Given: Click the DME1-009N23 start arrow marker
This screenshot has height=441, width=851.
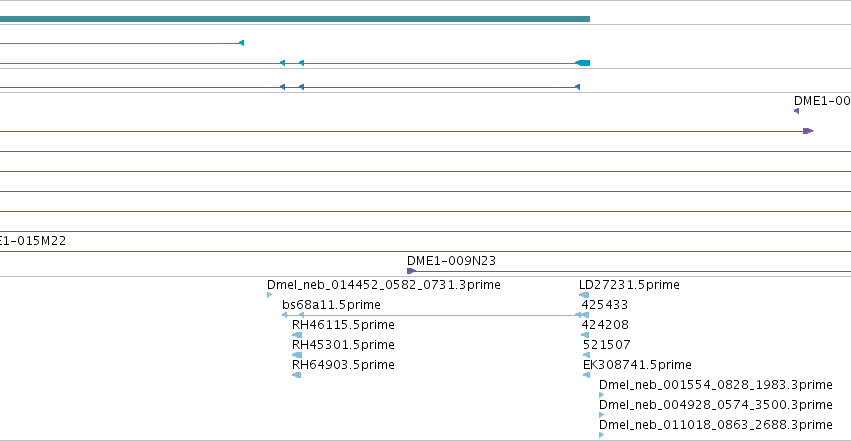Looking at the screenshot, I should pos(411,271).
